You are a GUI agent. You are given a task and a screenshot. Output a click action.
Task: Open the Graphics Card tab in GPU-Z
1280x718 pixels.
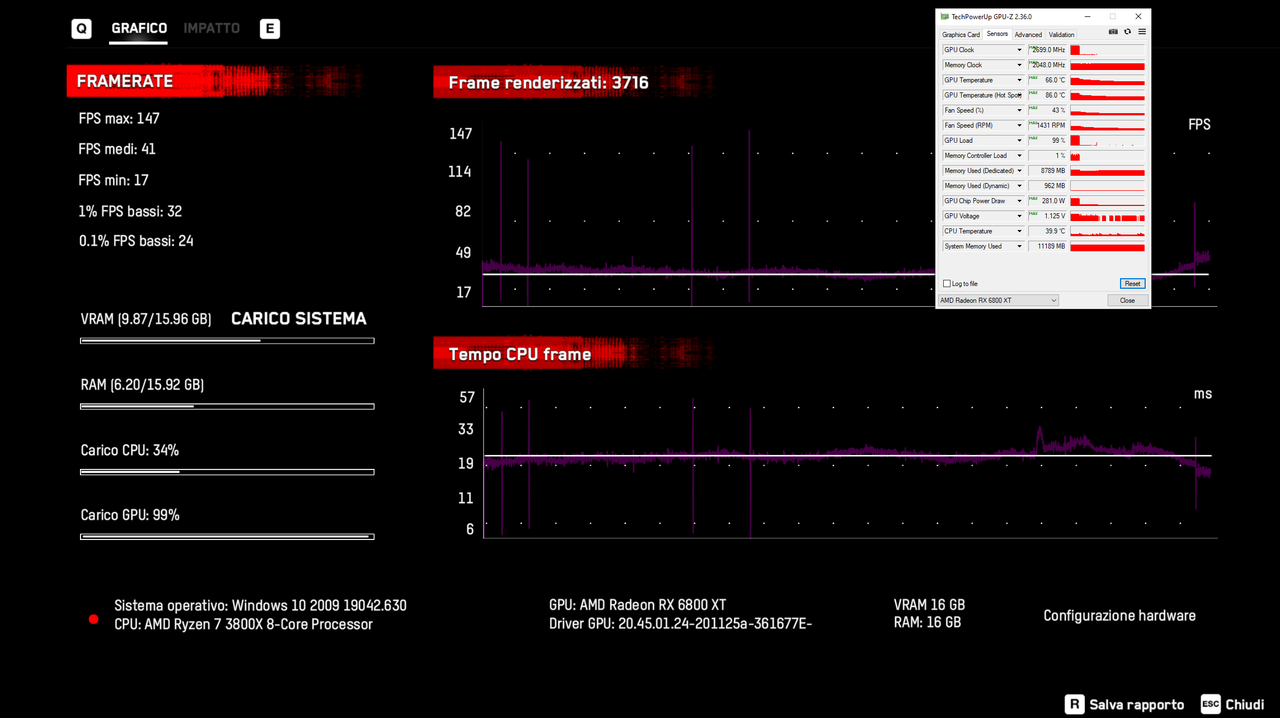click(961, 35)
